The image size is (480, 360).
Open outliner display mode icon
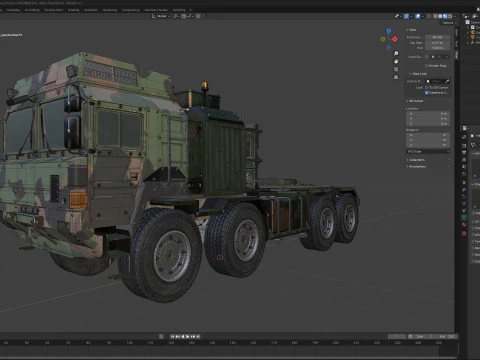[466, 16]
